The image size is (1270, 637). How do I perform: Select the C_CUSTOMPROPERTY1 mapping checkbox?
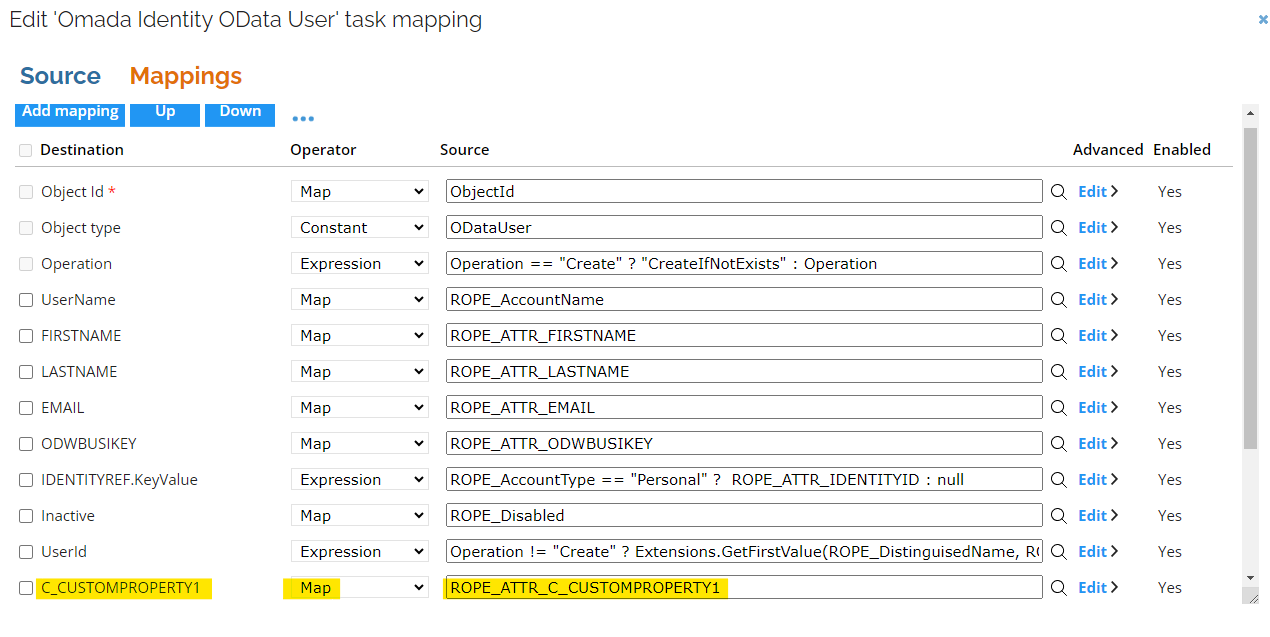(26, 588)
